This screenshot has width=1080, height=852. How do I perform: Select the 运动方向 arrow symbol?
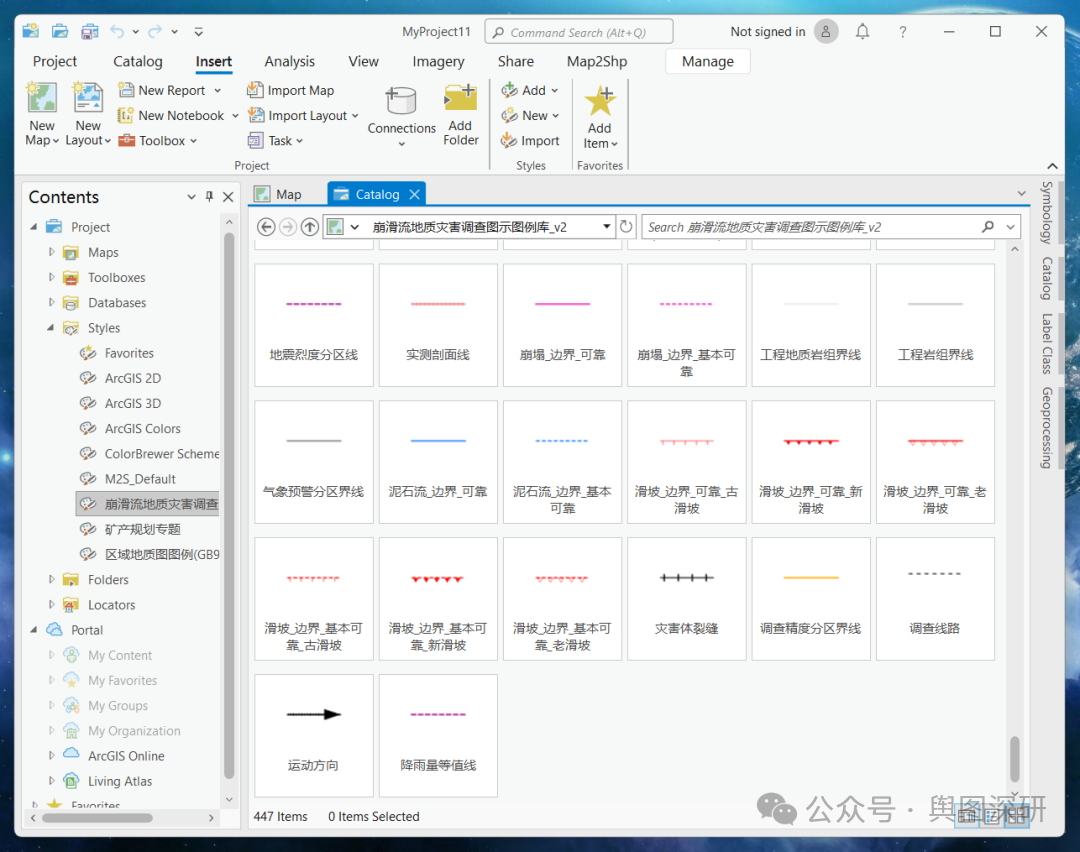[x=314, y=736]
